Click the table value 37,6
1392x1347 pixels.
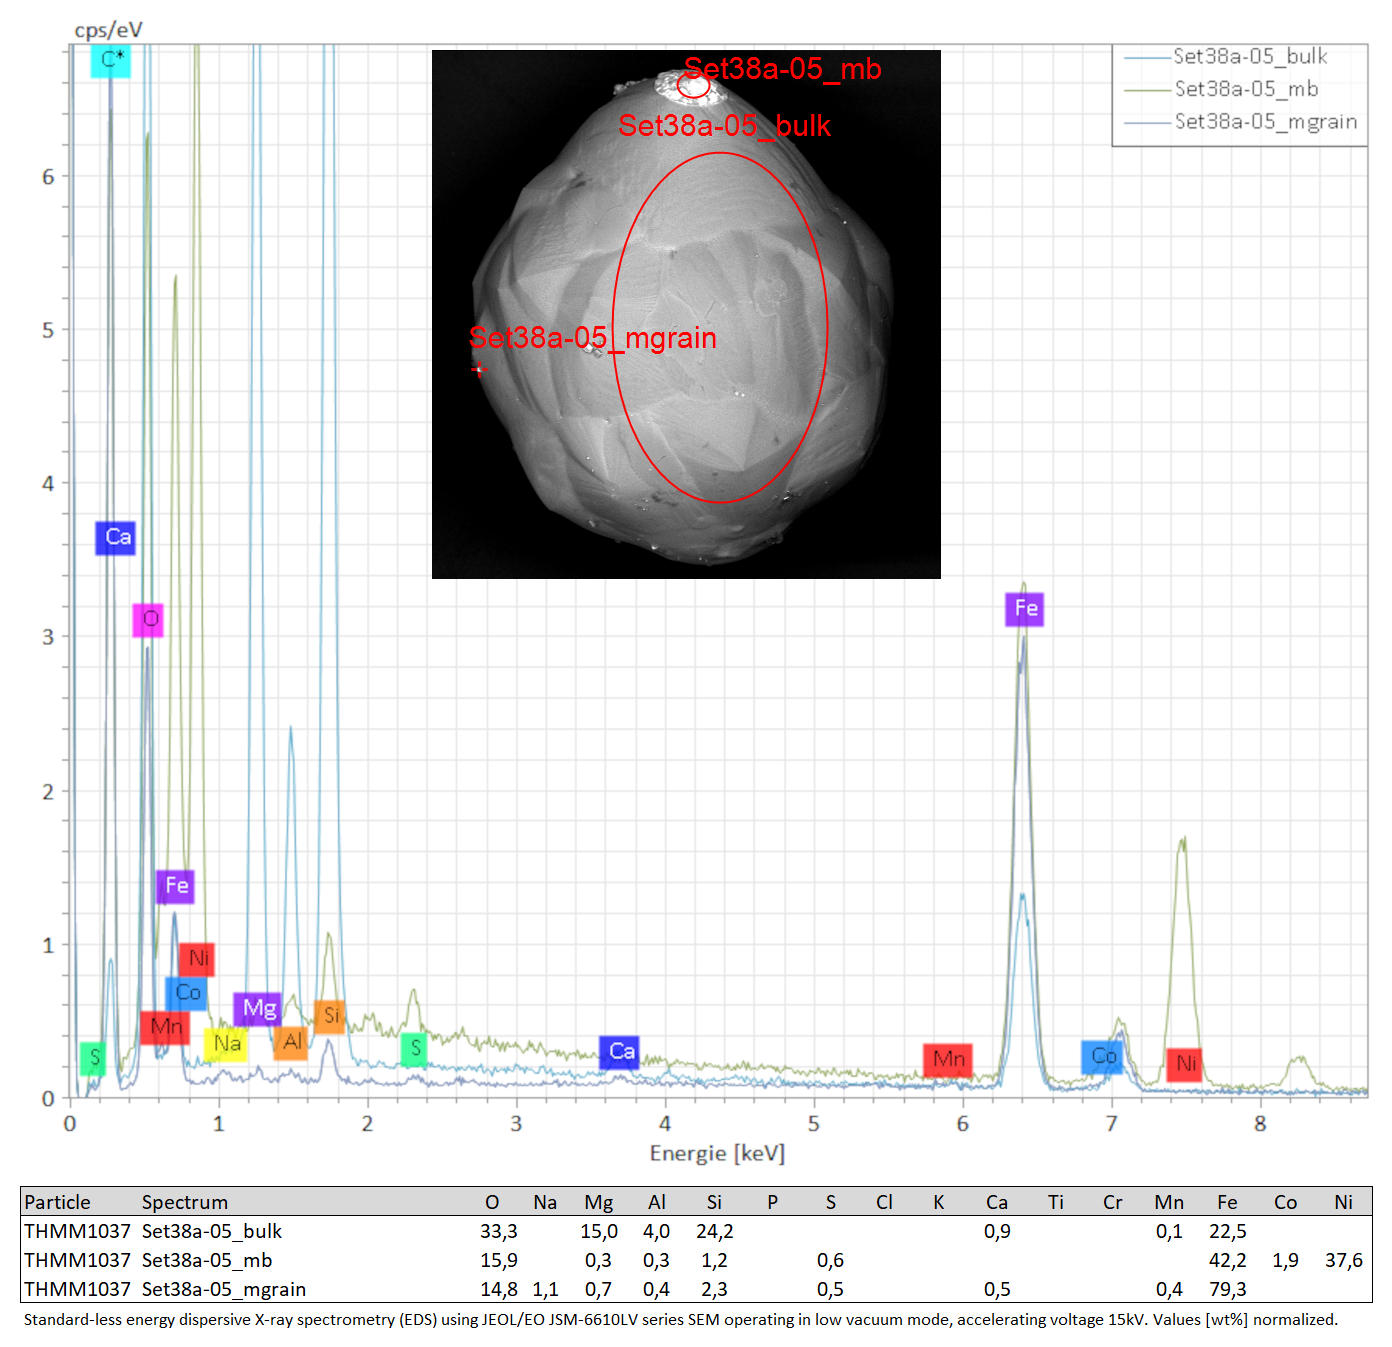point(1344,1261)
